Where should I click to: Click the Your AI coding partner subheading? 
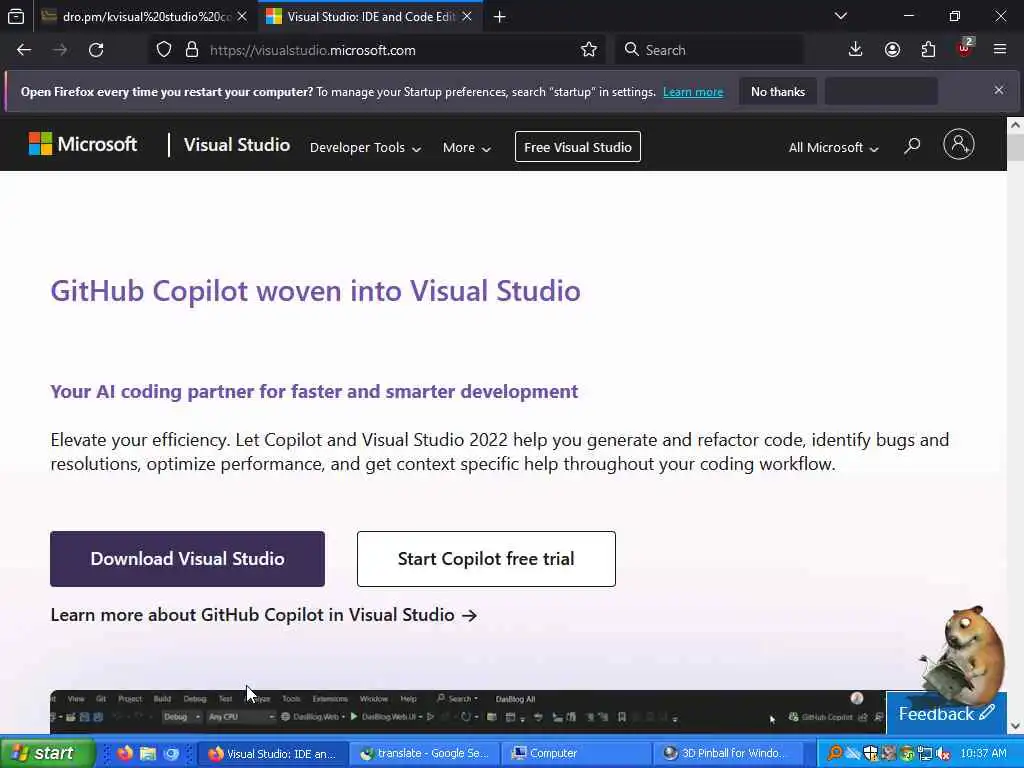click(314, 391)
